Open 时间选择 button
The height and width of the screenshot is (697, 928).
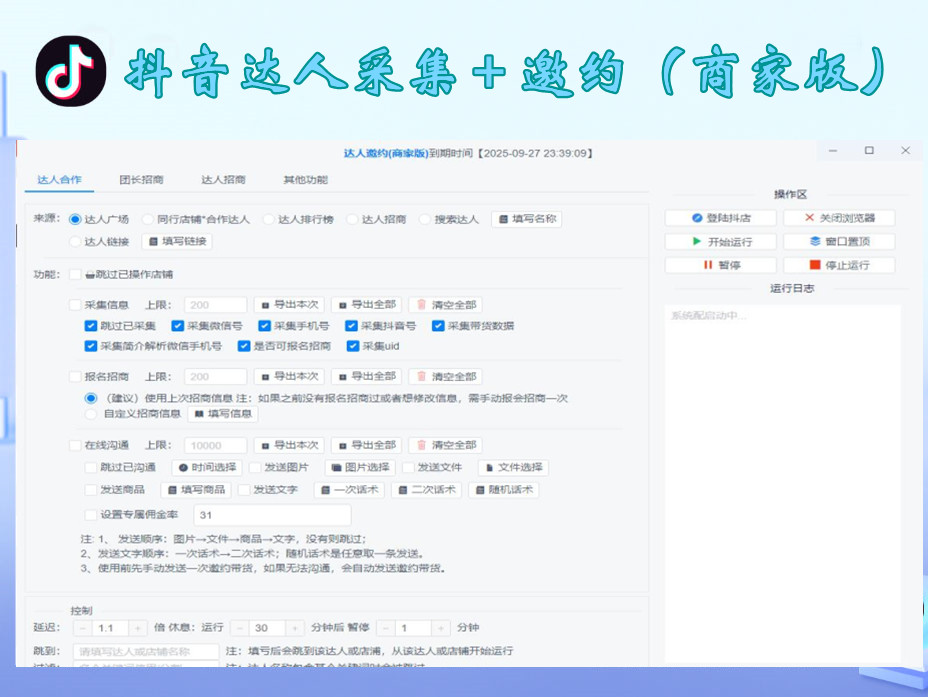(207, 467)
